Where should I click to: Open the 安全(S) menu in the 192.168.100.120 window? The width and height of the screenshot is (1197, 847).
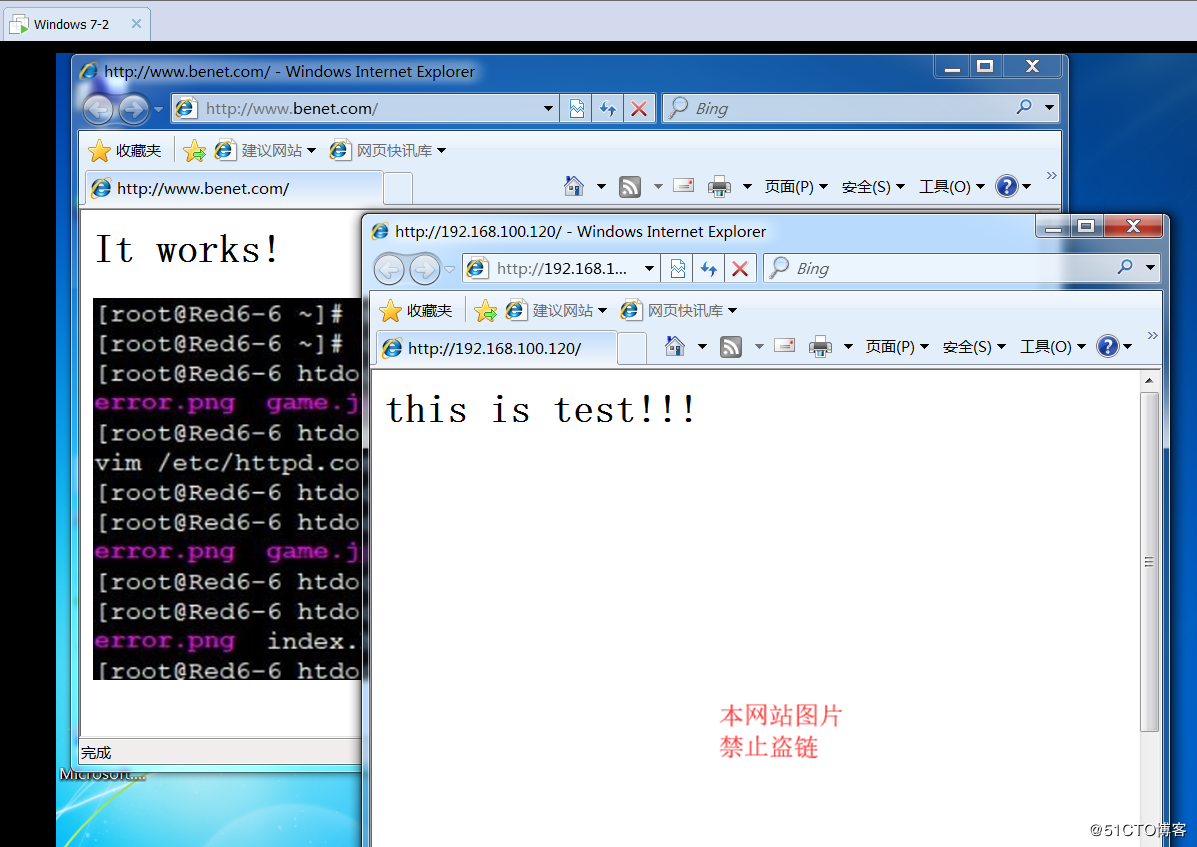[x=974, y=347]
